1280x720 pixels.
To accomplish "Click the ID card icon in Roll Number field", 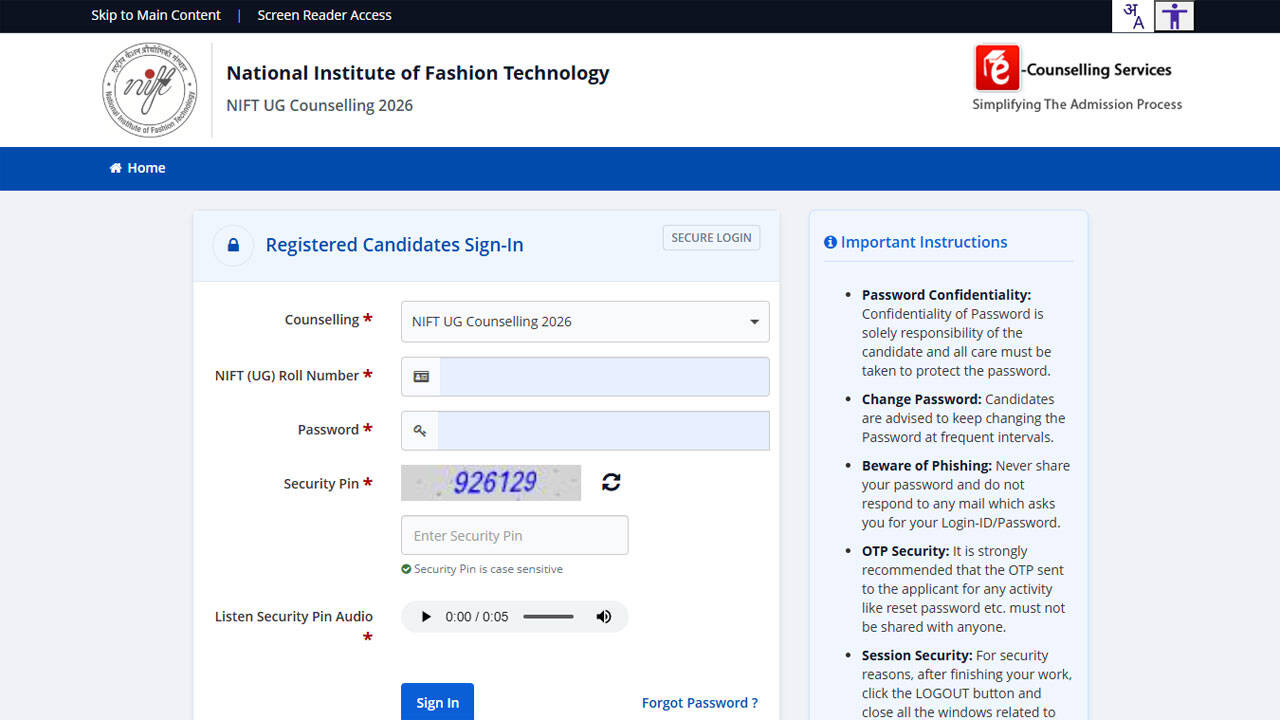I will point(421,377).
